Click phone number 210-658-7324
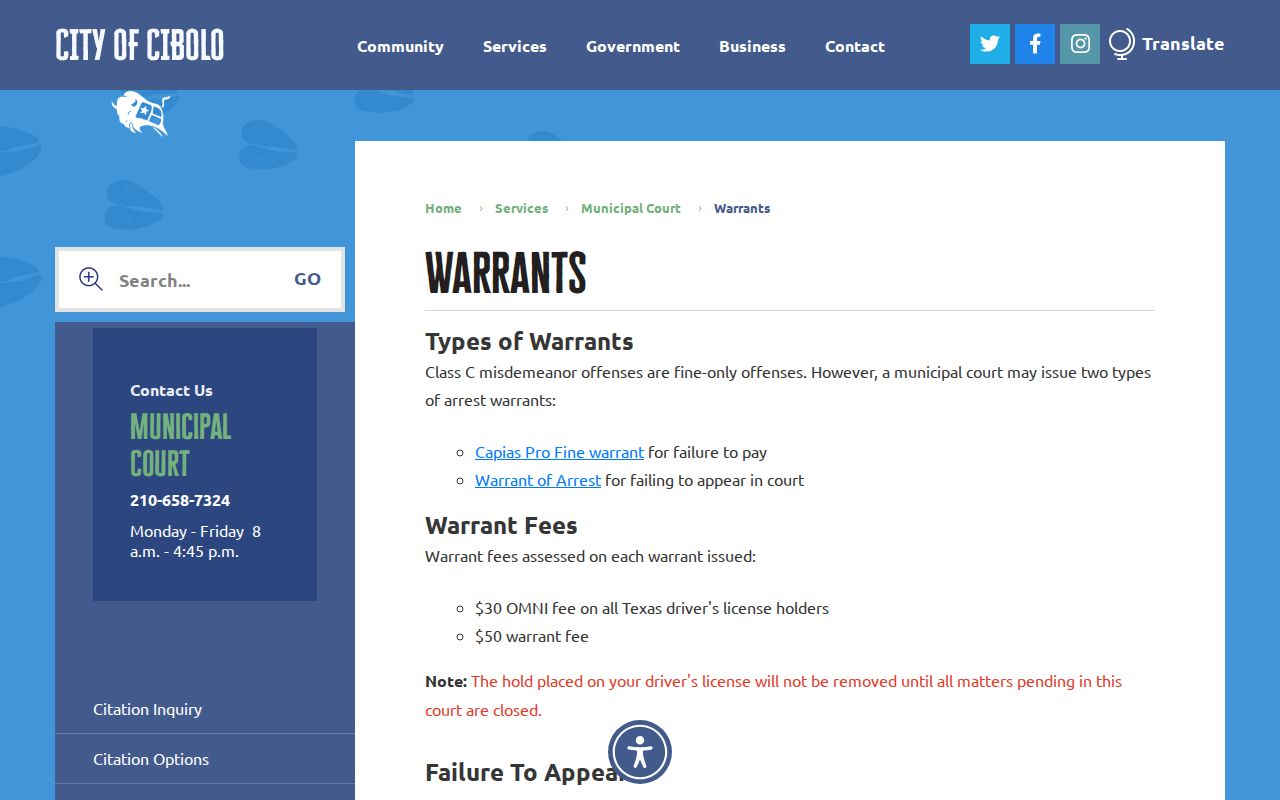The image size is (1280, 800). [x=180, y=500]
